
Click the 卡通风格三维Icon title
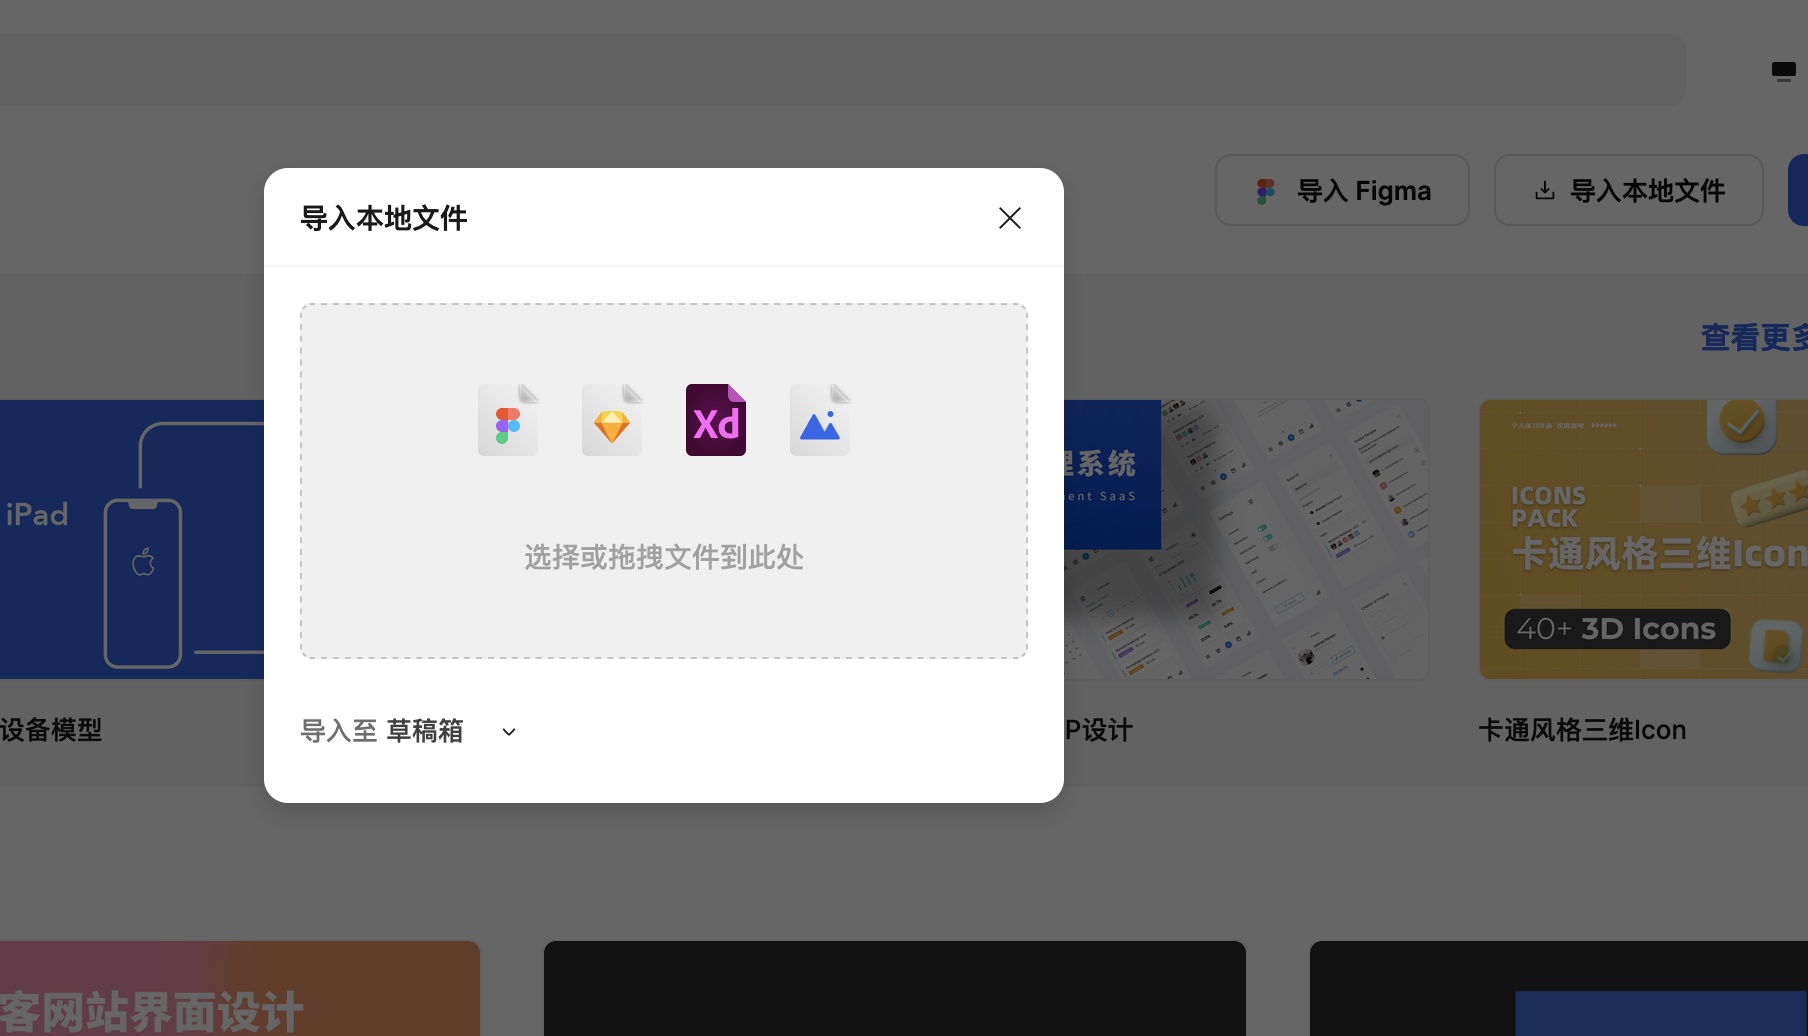pos(1582,730)
